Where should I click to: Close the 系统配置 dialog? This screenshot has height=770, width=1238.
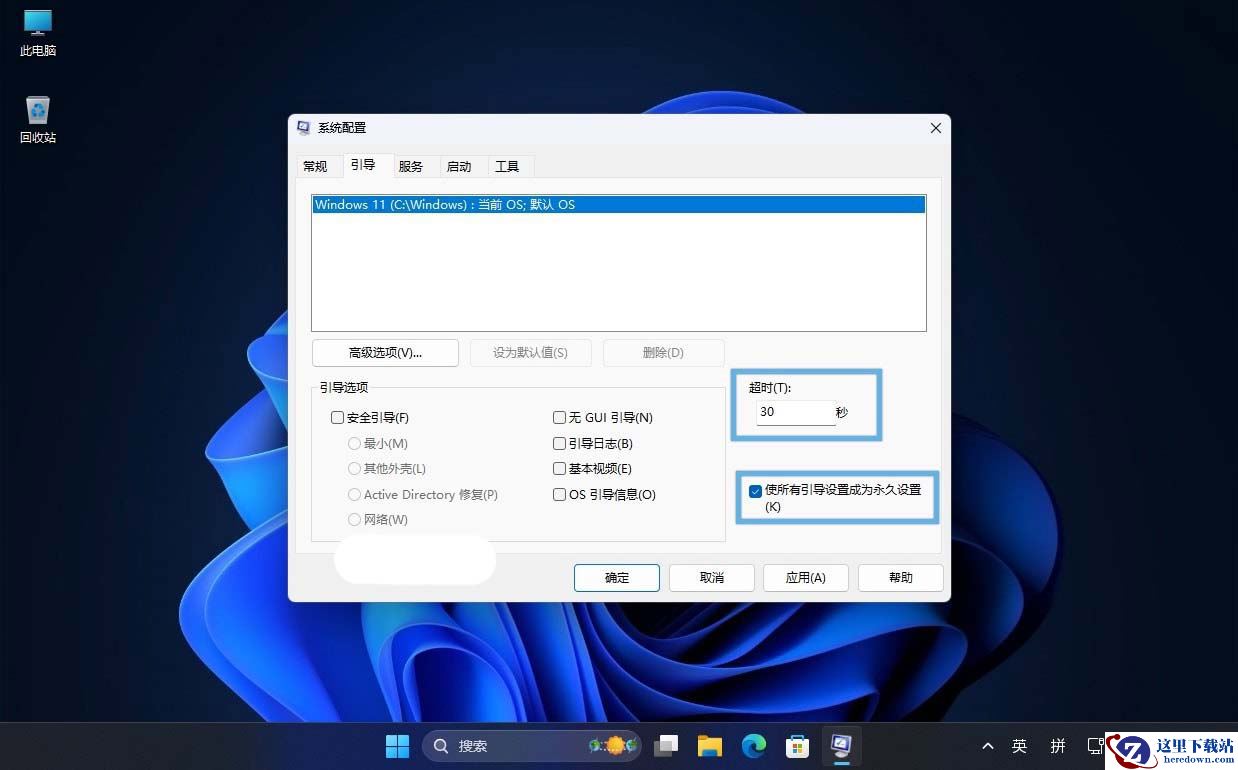tap(936, 128)
